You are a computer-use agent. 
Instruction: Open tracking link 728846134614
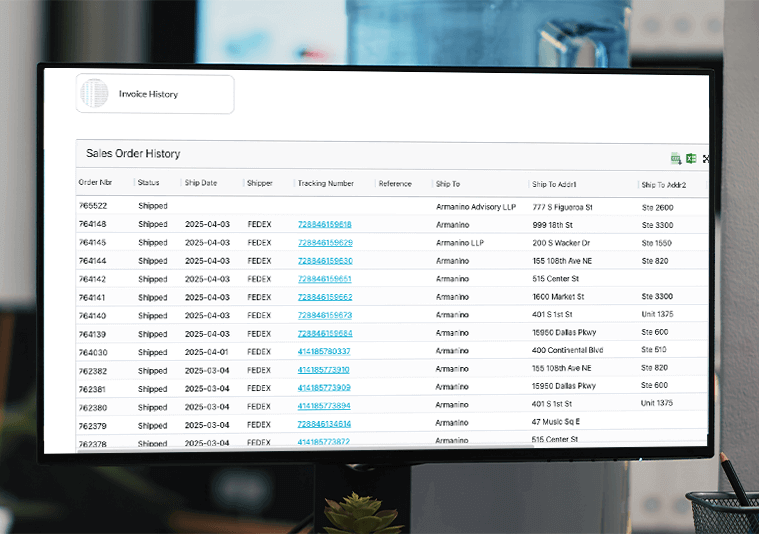pos(324,424)
